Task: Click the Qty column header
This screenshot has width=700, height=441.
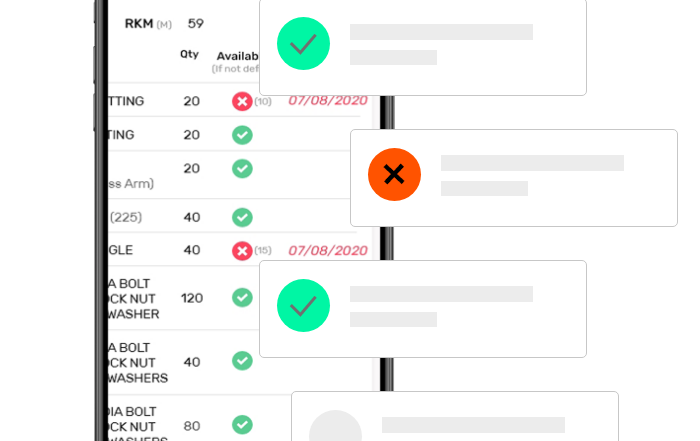Action: [189, 54]
